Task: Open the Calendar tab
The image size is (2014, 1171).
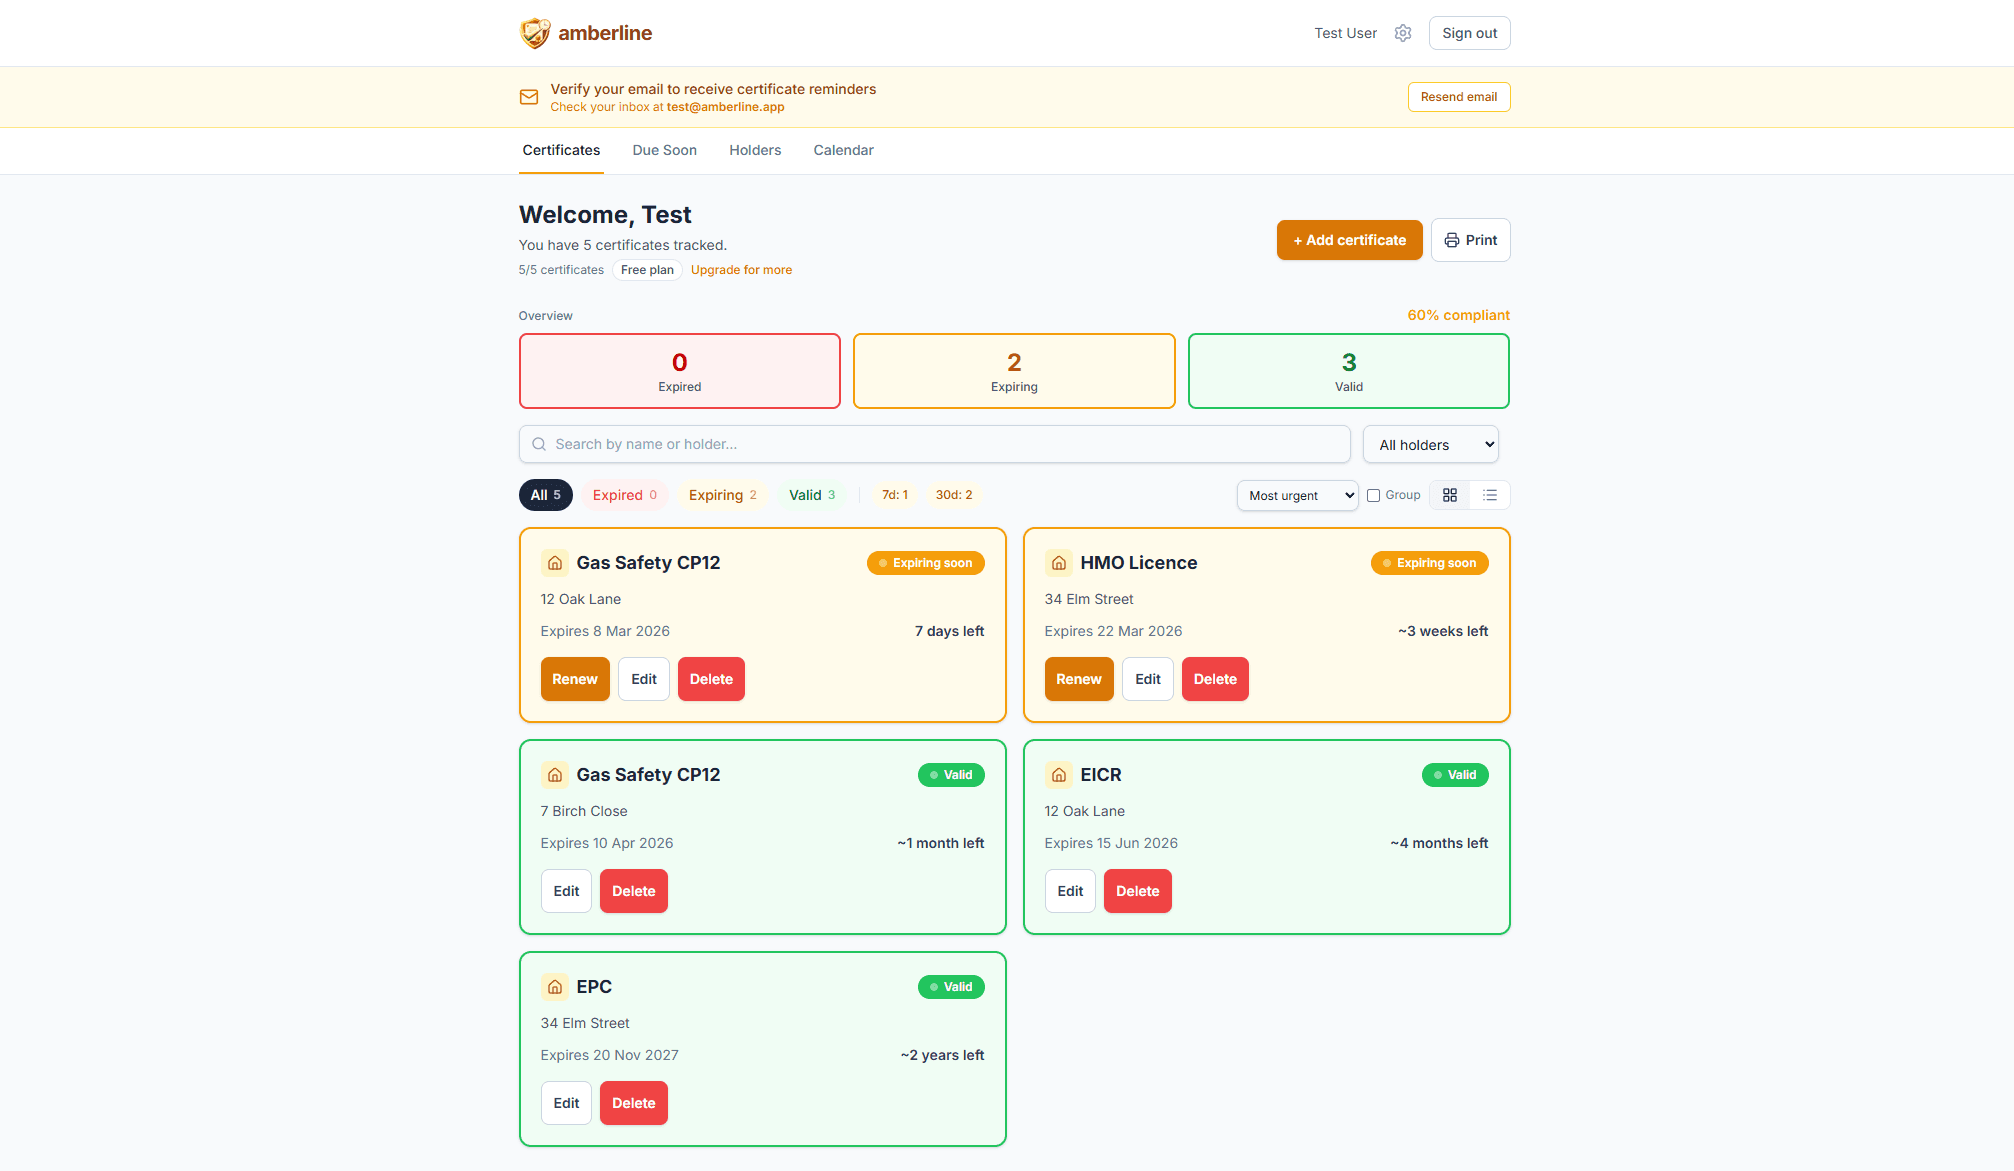Action: coord(843,150)
